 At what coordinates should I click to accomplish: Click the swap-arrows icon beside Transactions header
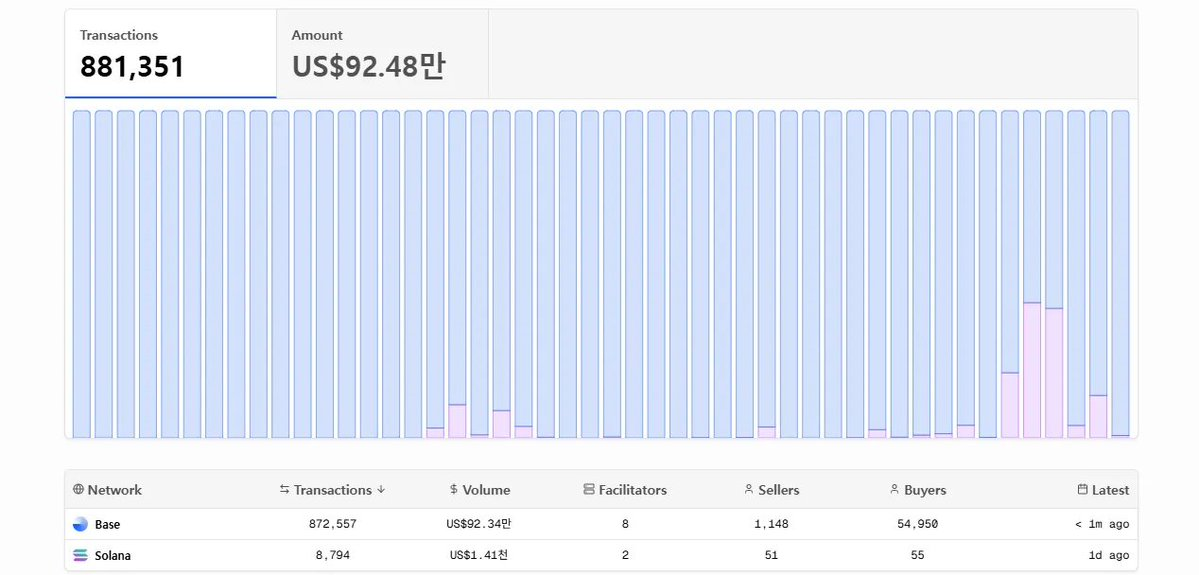tap(284, 490)
